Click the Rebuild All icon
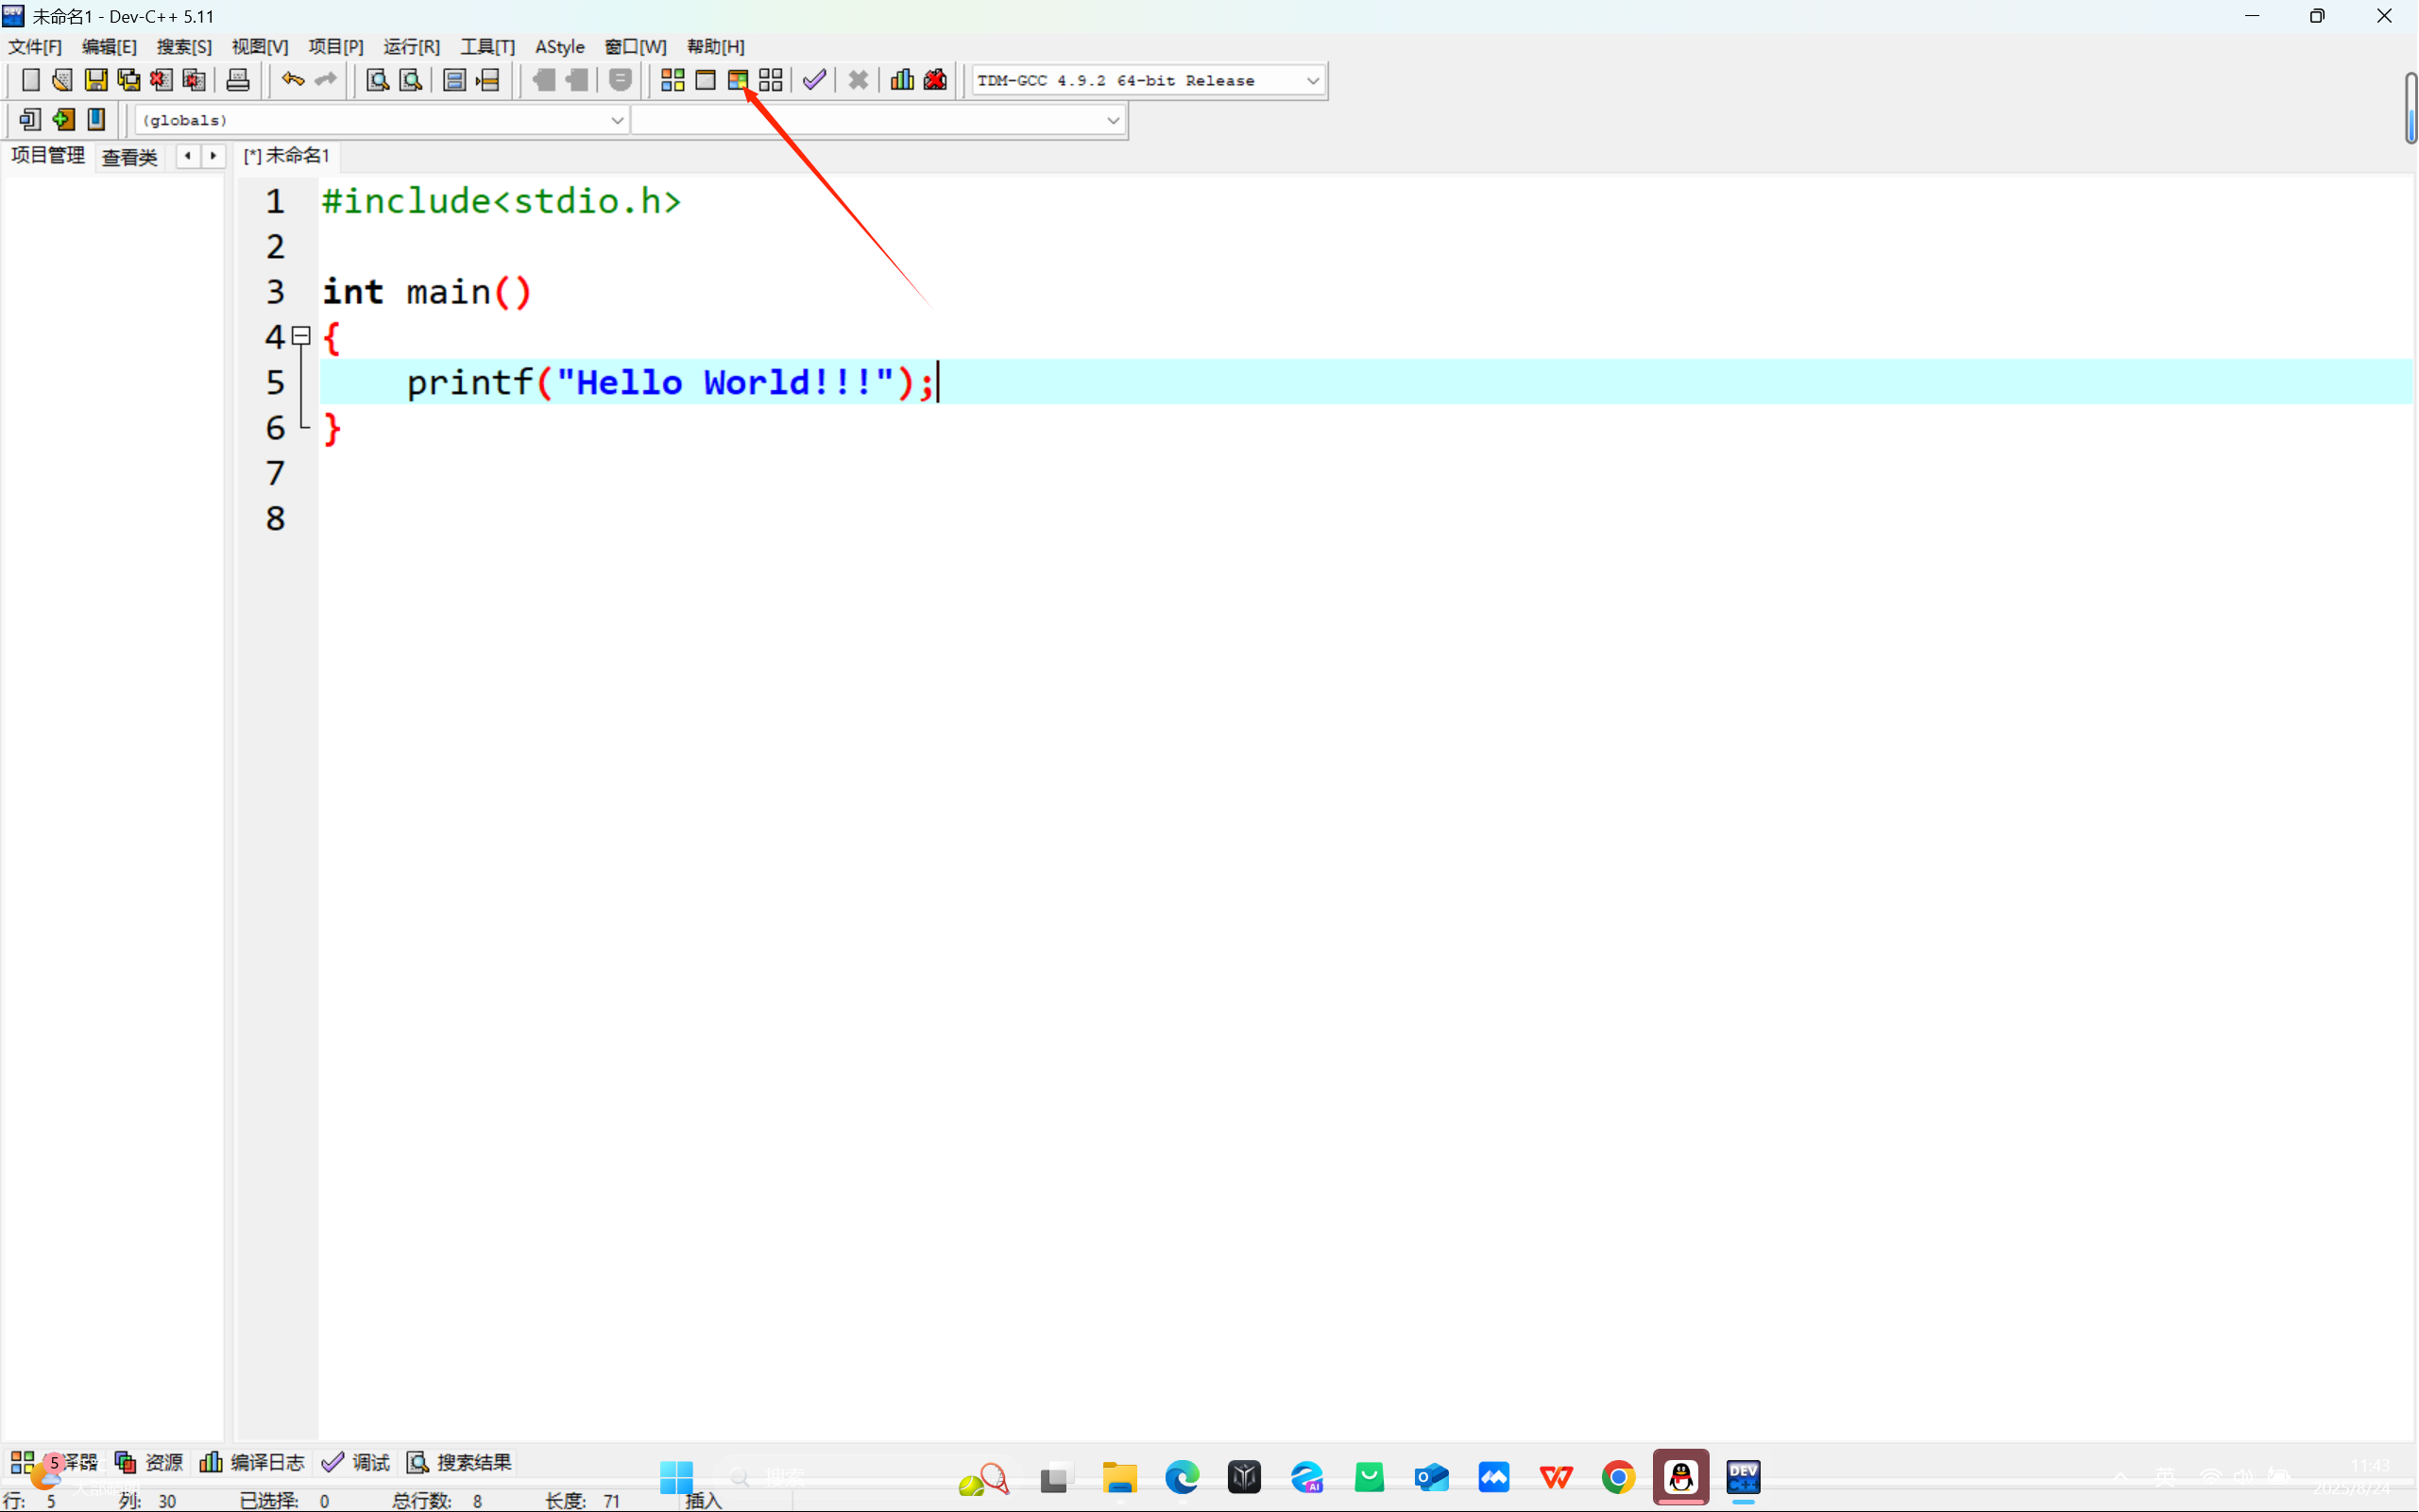This screenshot has width=2419, height=1512. point(770,80)
